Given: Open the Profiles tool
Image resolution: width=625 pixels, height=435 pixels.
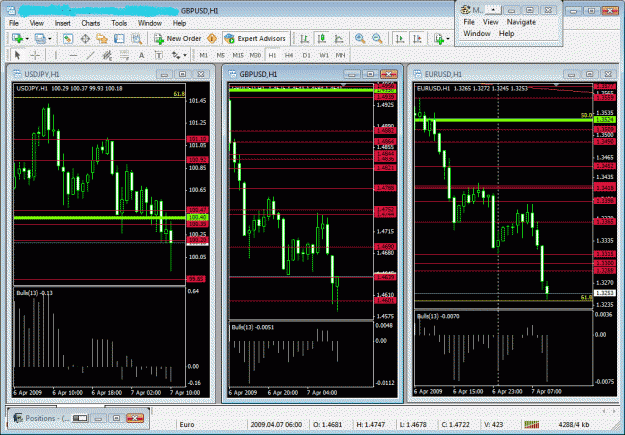Looking at the screenshot, I should click(40, 39).
